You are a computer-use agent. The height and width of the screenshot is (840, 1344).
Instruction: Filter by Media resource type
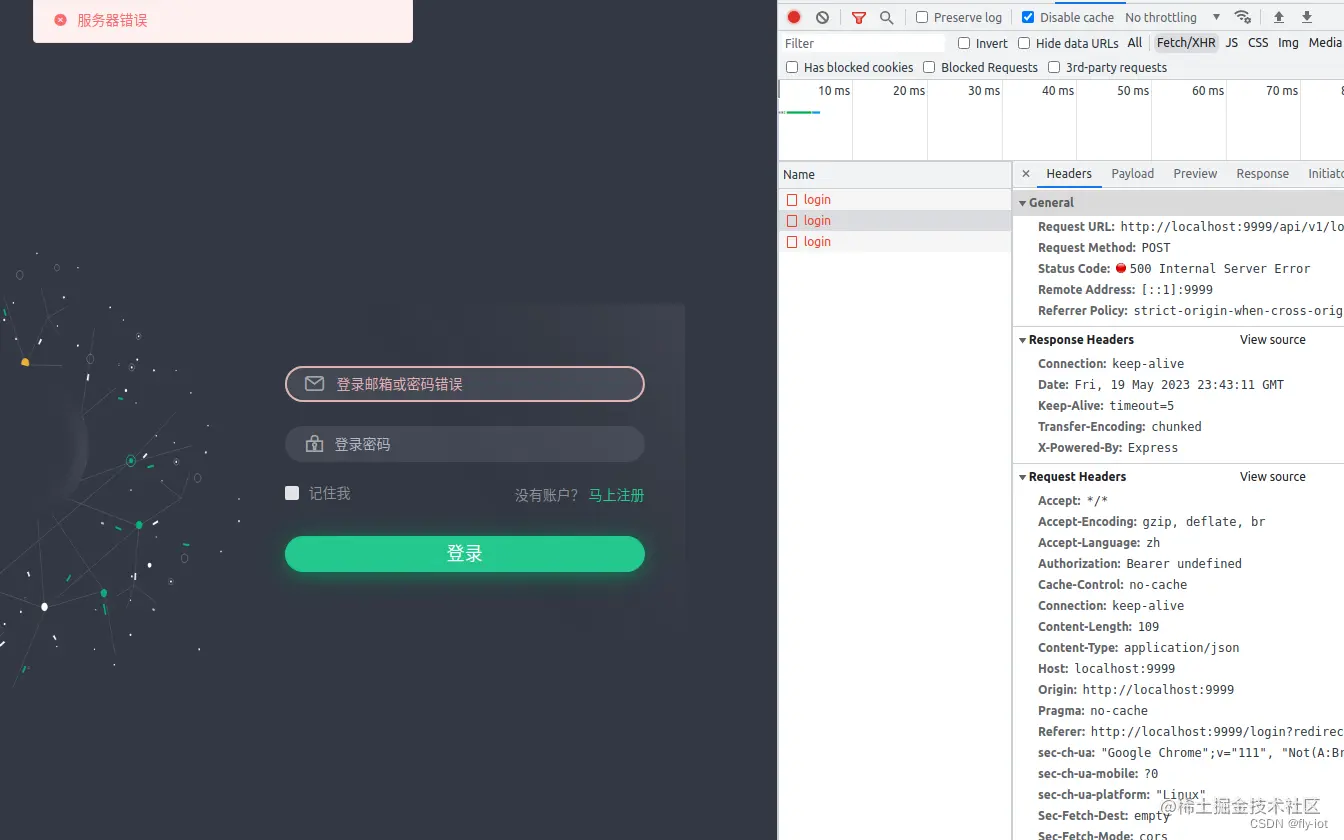pos(1325,43)
